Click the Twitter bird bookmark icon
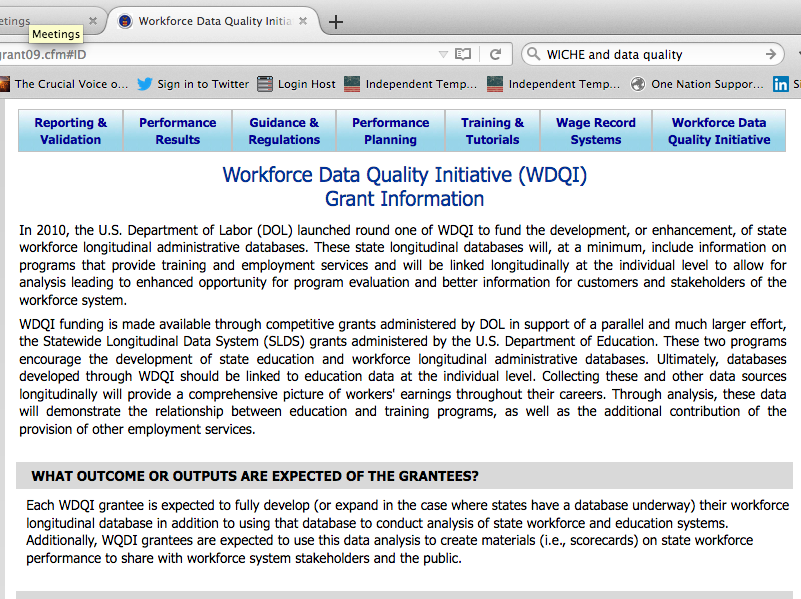Image resolution: width=801 pixels, height=599 pixels. coord(145,84)
